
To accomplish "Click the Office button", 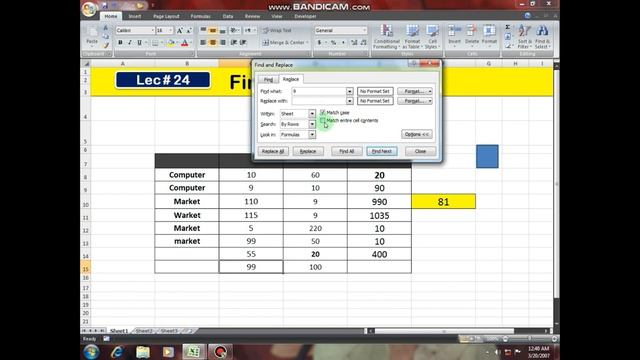I will point(89,9).
